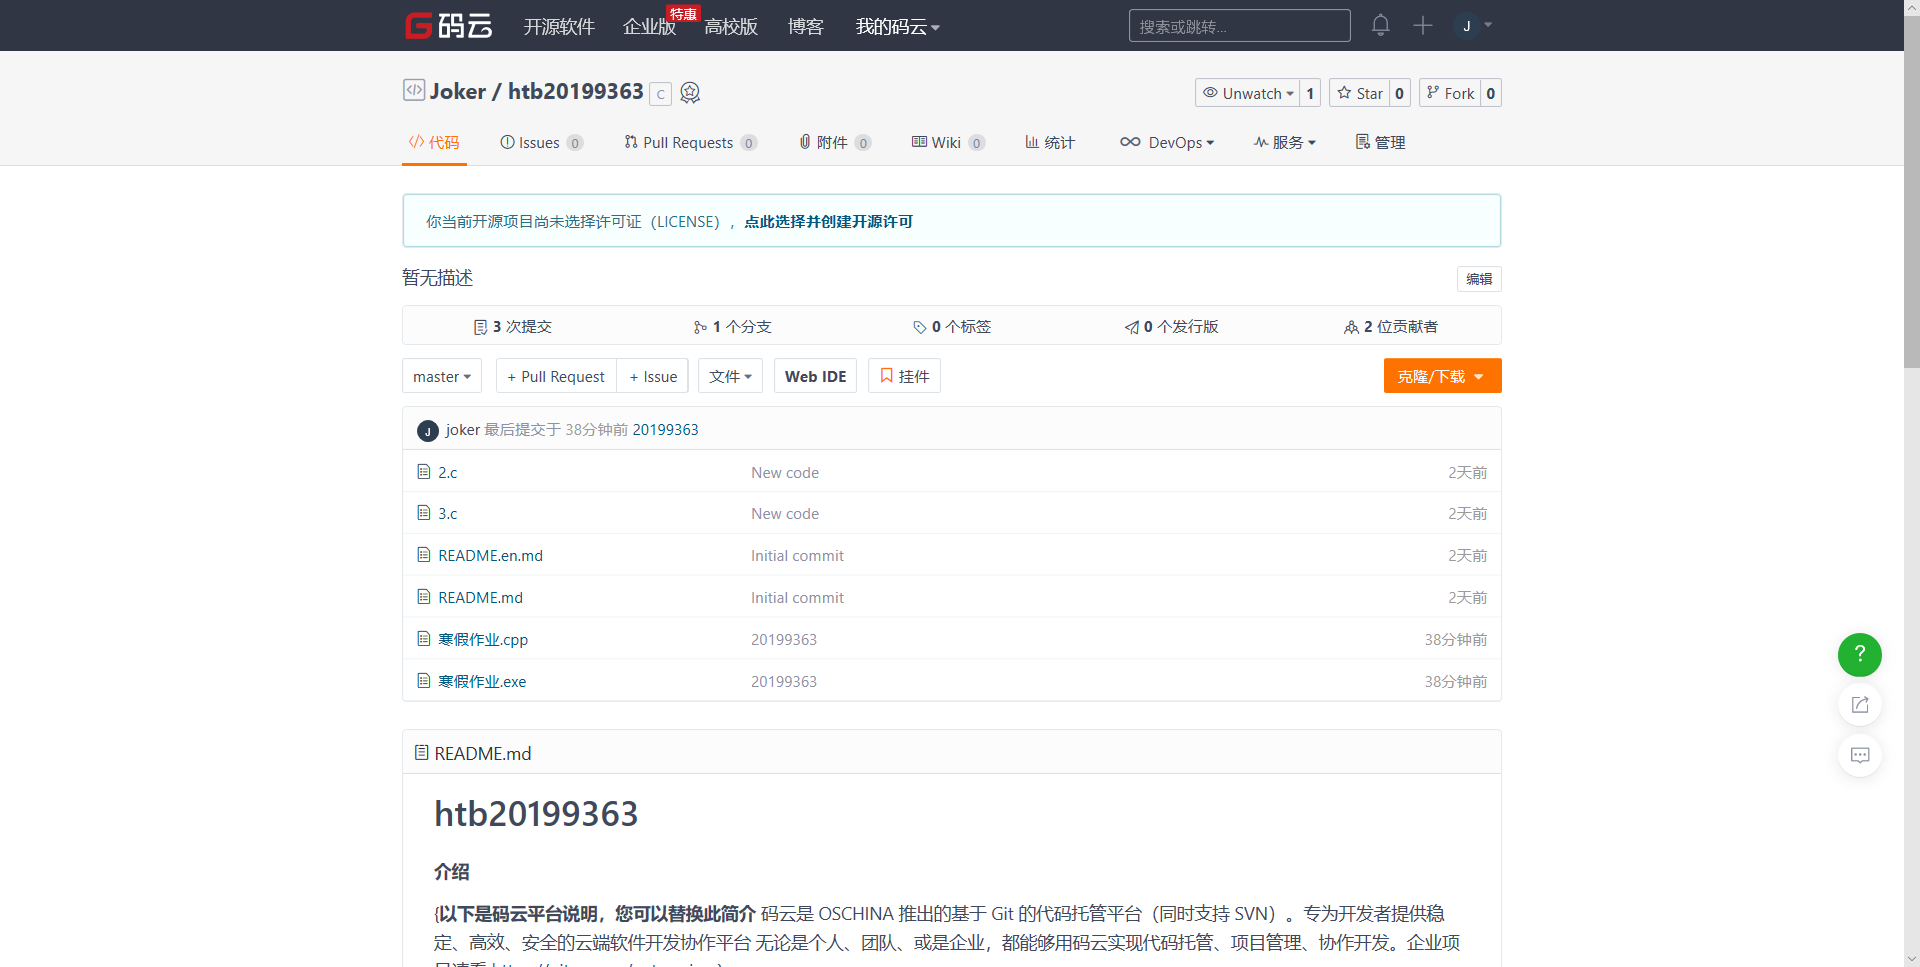Screen dimensions: 1920x967
Task: Go to 高校版 in top navigation
Action: [731, 26]
